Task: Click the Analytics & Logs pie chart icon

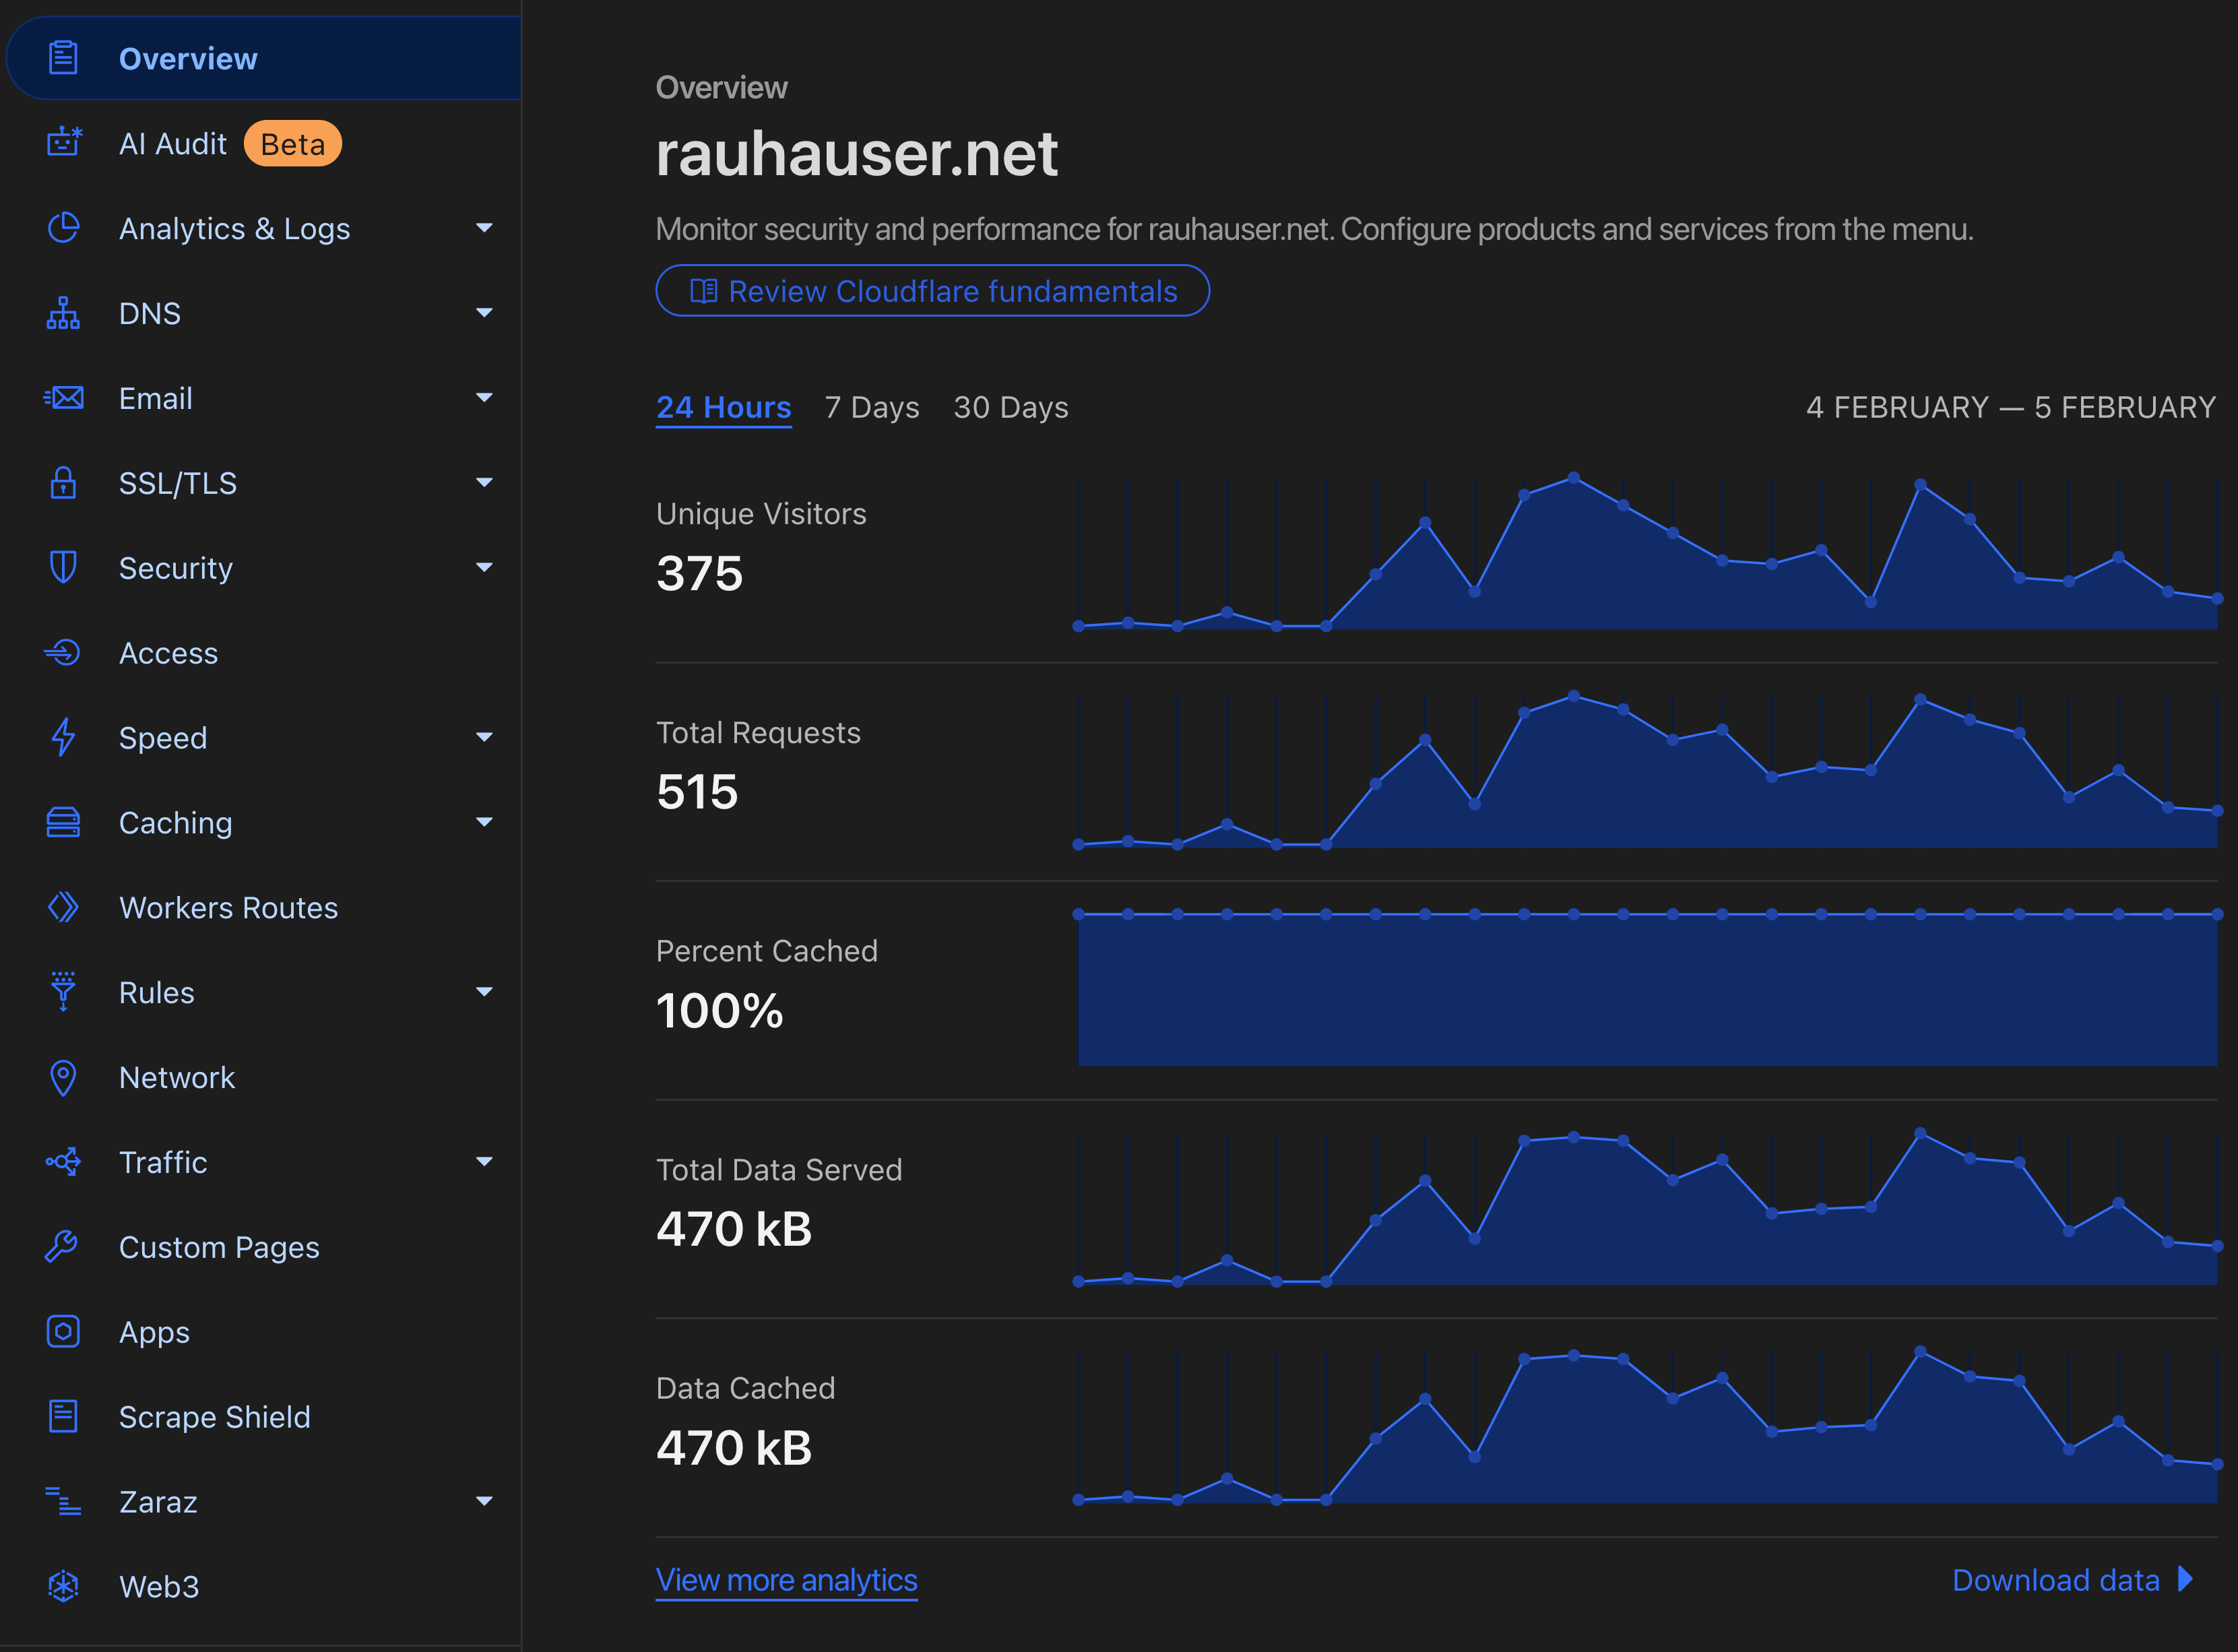Action: [63, 228]
